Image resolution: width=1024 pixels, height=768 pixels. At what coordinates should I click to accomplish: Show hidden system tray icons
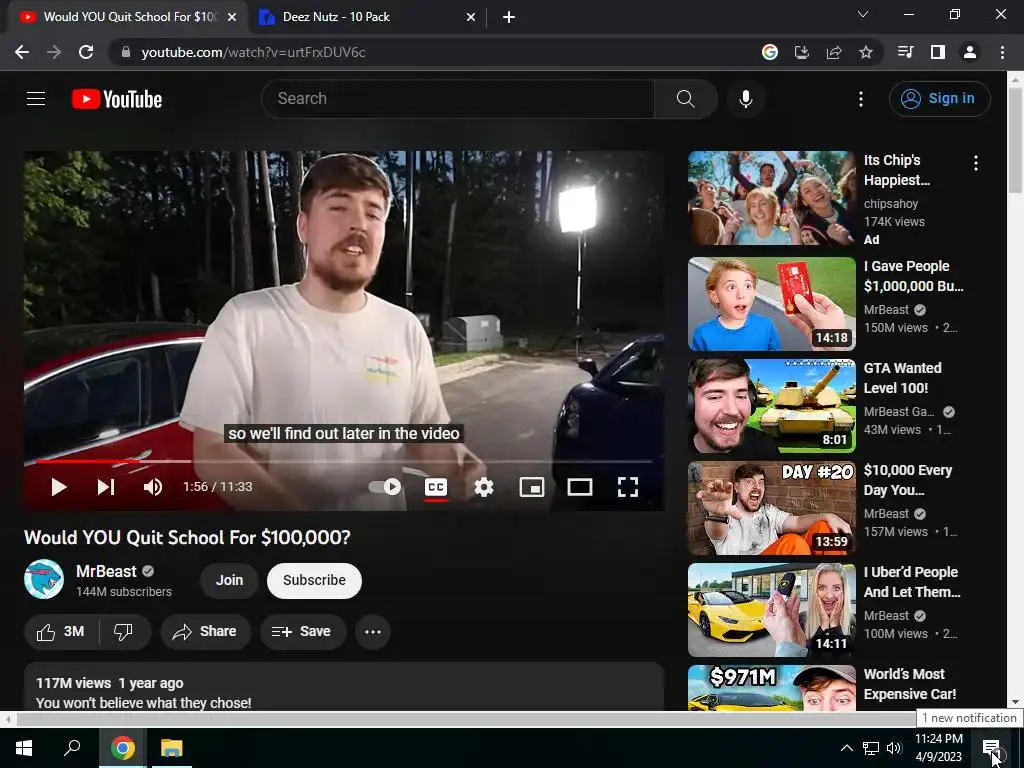(846, 748)
